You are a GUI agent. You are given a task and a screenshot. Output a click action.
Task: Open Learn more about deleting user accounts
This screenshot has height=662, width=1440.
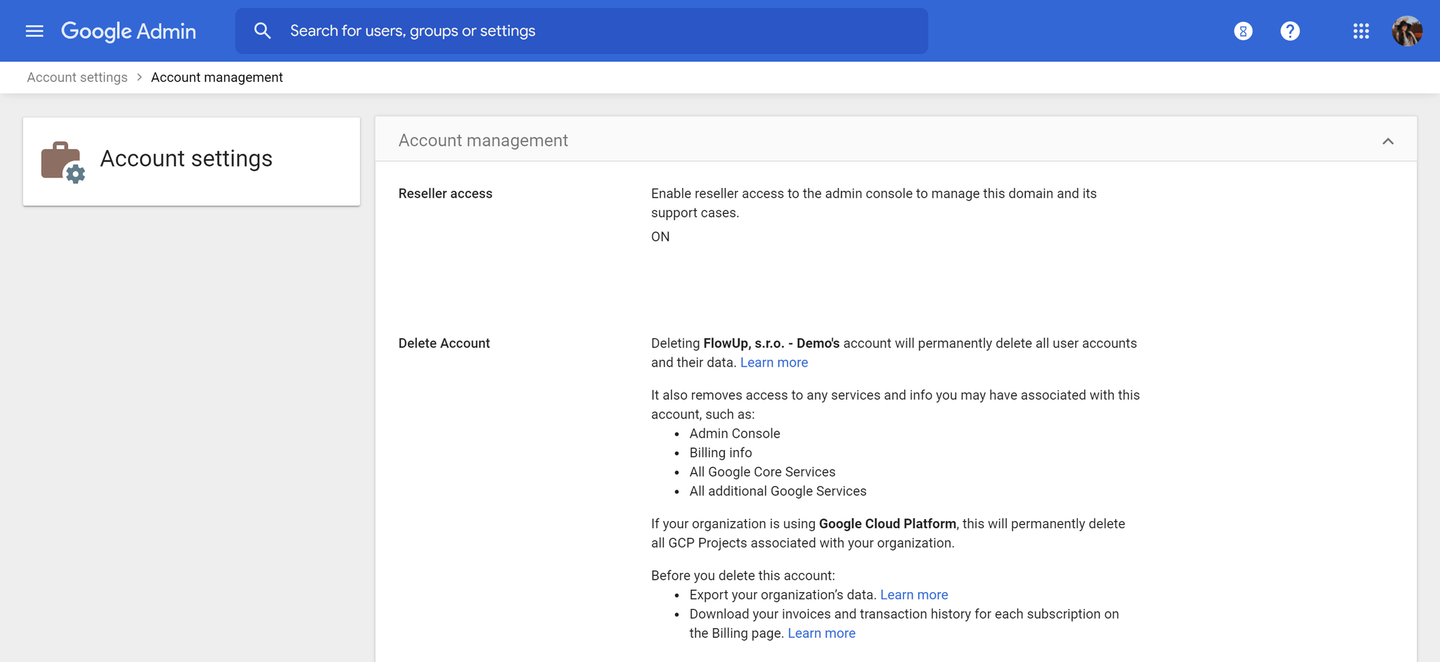pyautogui.click(x=774, y=362)
